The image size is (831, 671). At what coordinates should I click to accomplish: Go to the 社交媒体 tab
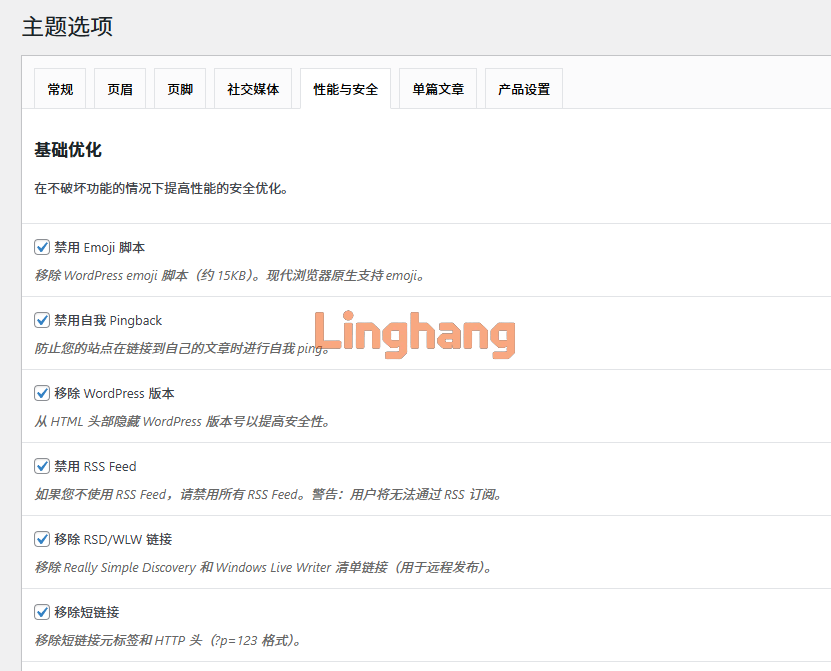tap(253, 89)
